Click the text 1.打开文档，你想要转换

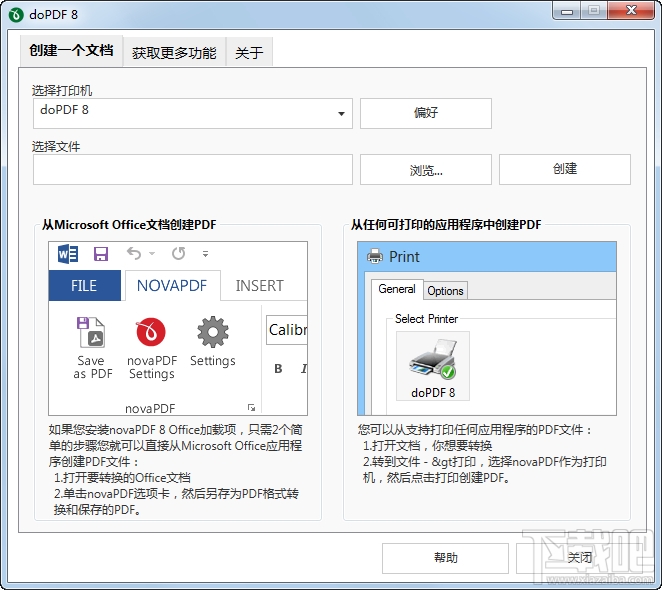427,446
